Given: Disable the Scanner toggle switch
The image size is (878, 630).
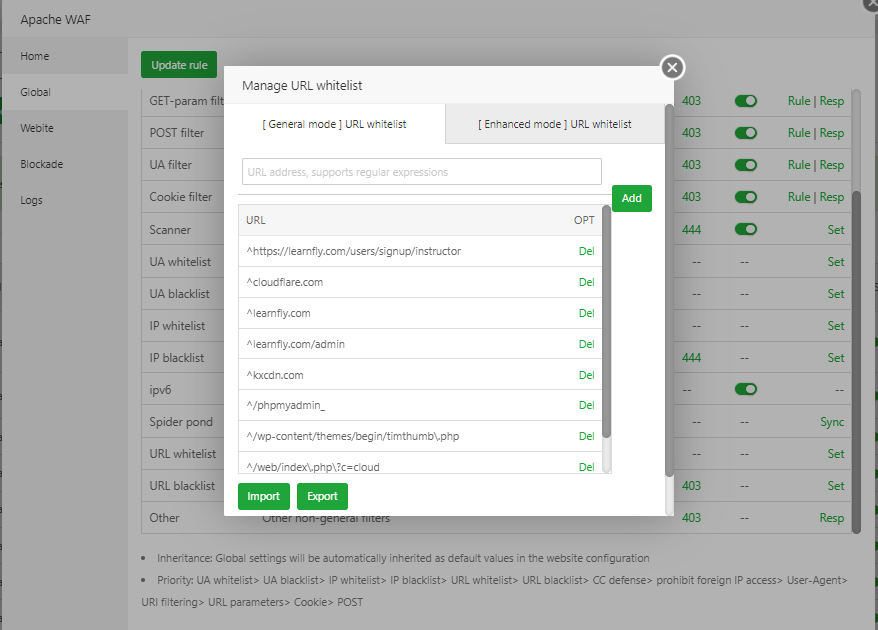Looking at the screenshot, I should pos(746,229).
